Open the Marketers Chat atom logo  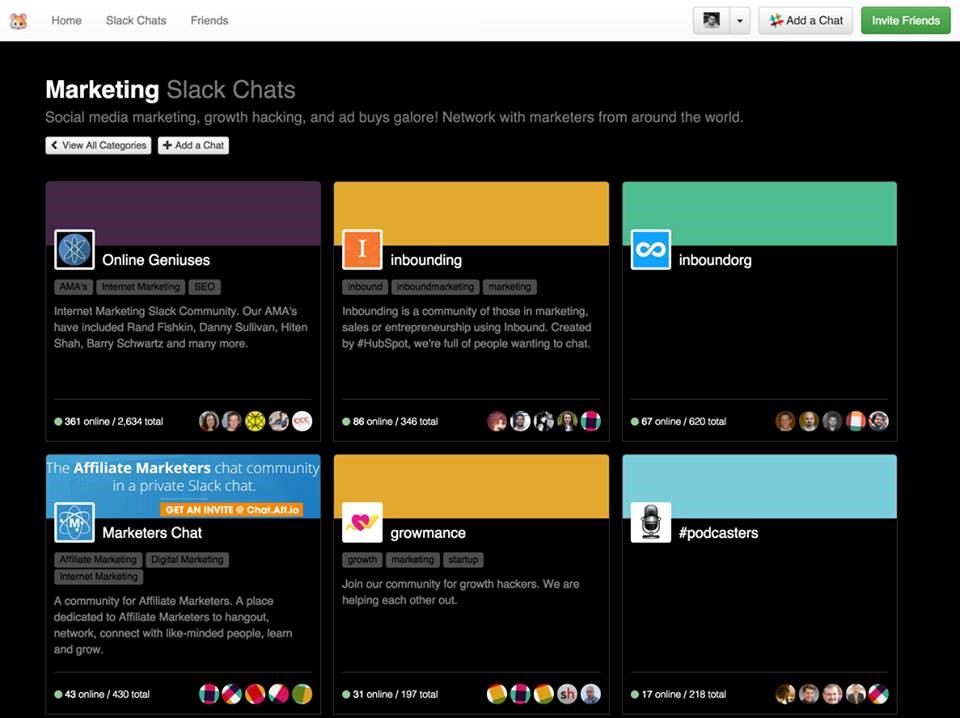point(74,523)
